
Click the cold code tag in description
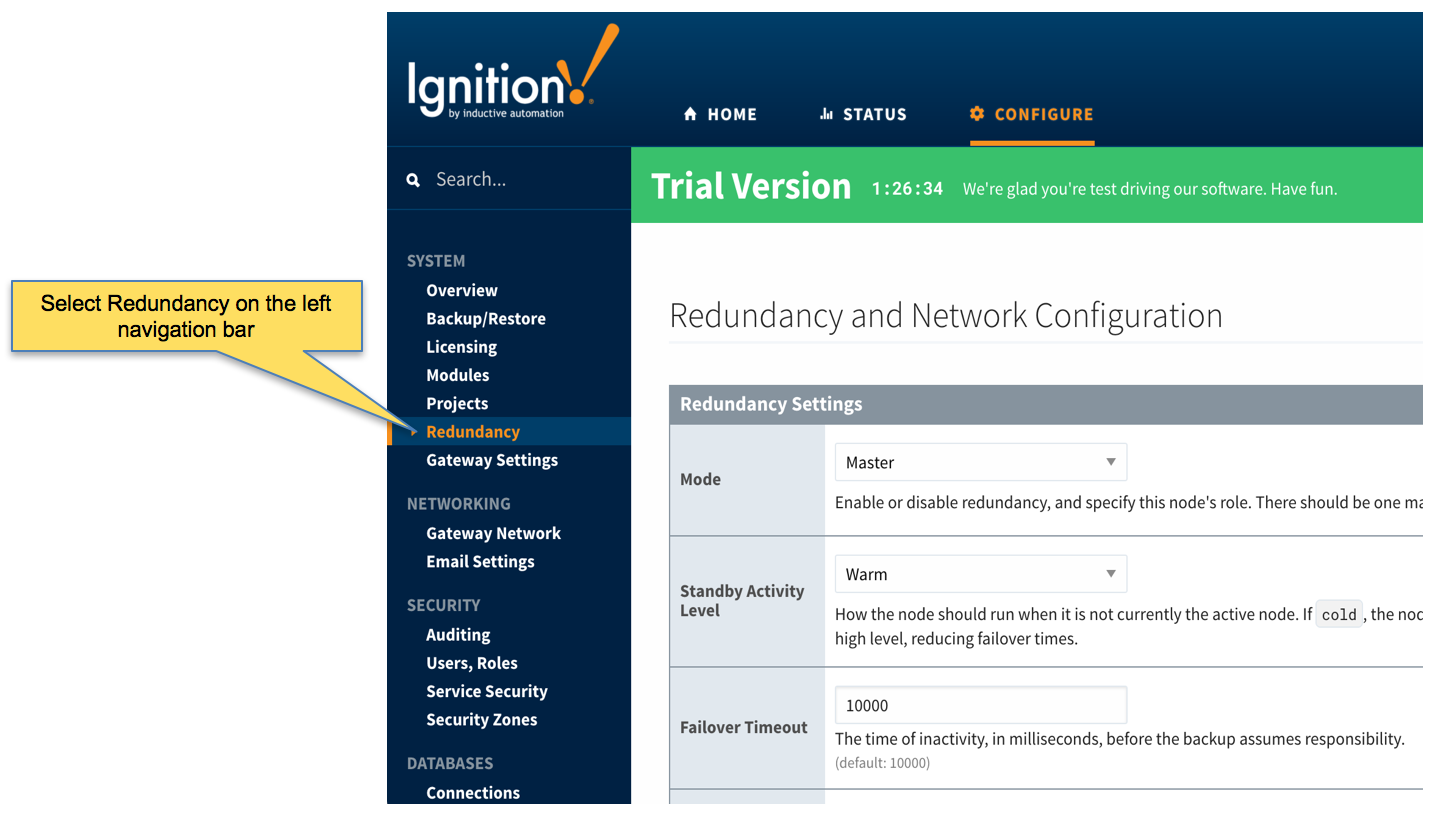[x=1339, y=615]
